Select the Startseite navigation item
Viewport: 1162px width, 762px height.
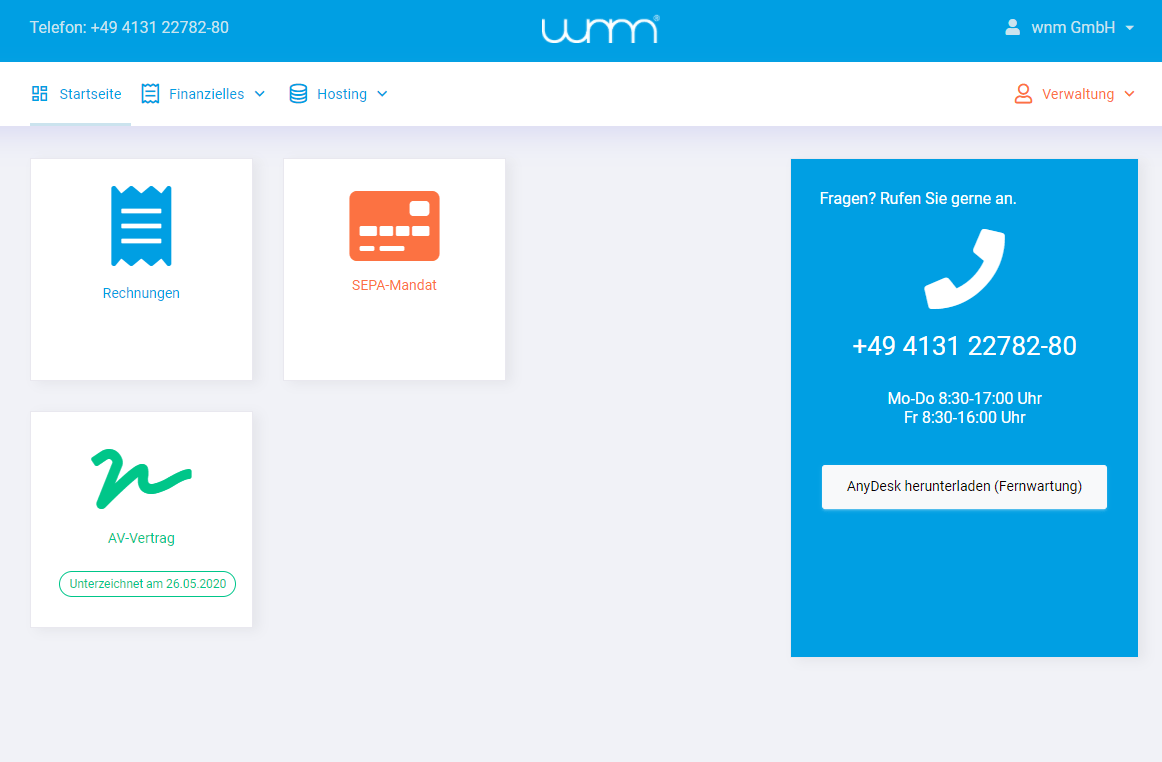tap(90, 93)
